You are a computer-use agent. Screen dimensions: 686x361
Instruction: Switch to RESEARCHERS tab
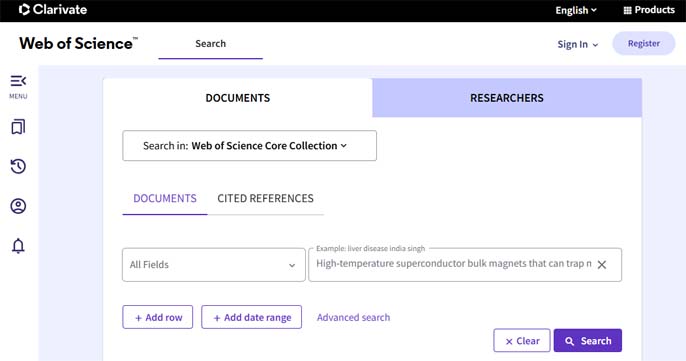[x=507, y=98]
